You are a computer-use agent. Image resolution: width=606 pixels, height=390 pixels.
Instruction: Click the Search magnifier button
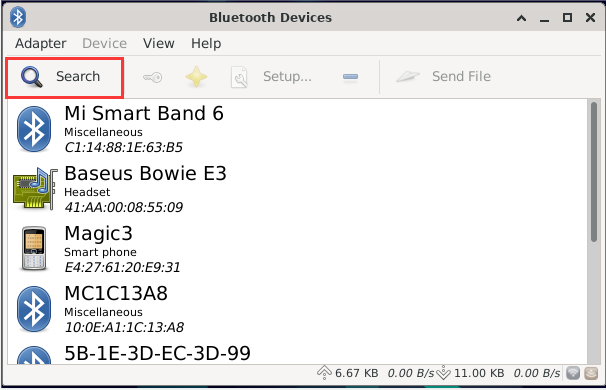pos(65,77)
